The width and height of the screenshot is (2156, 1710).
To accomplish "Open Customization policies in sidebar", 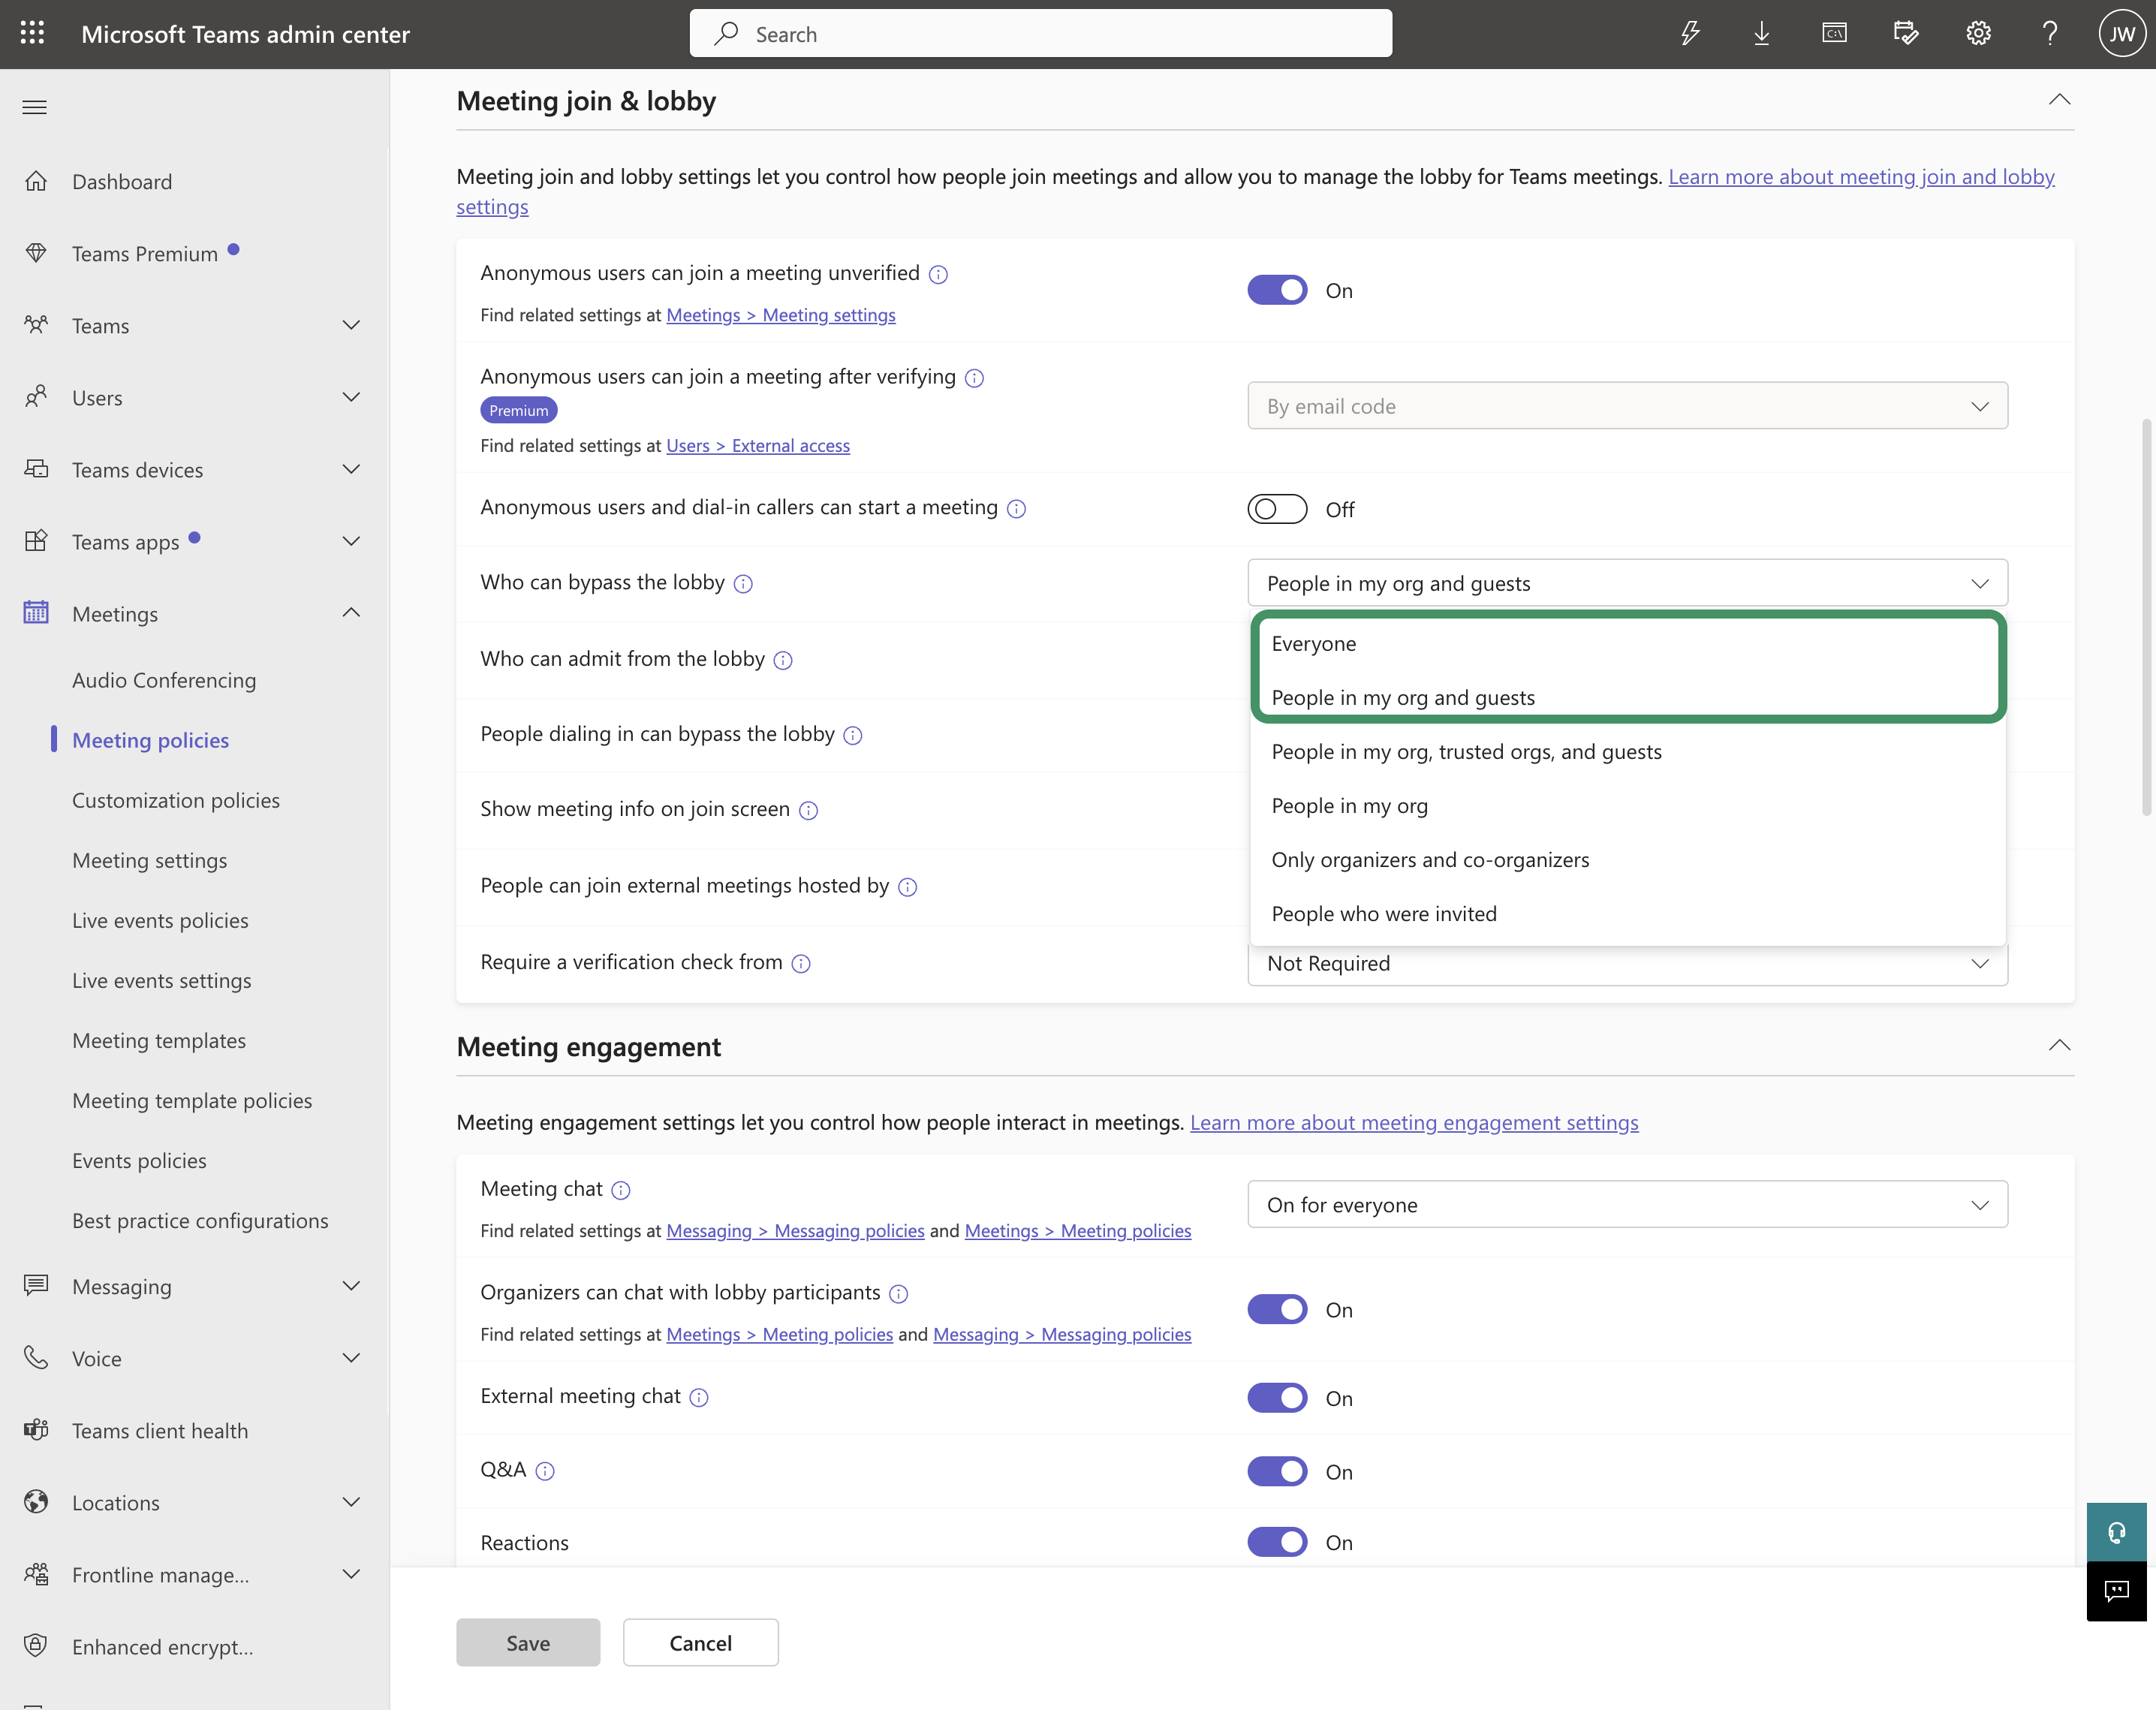I will pos(176,800).
